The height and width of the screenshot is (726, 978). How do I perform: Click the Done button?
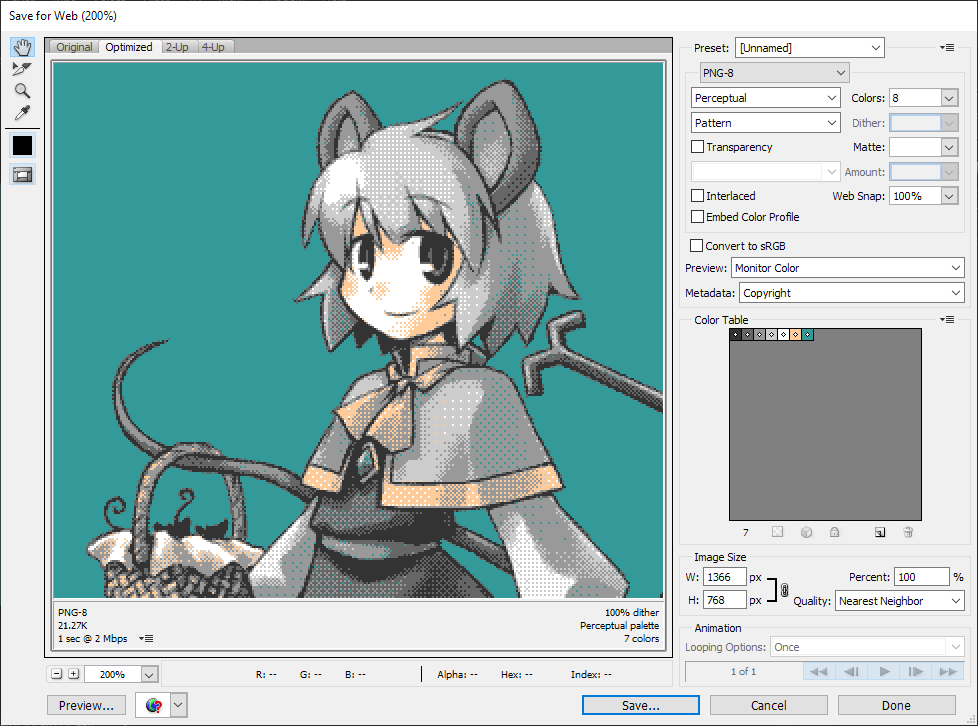[x=896, y=705]
